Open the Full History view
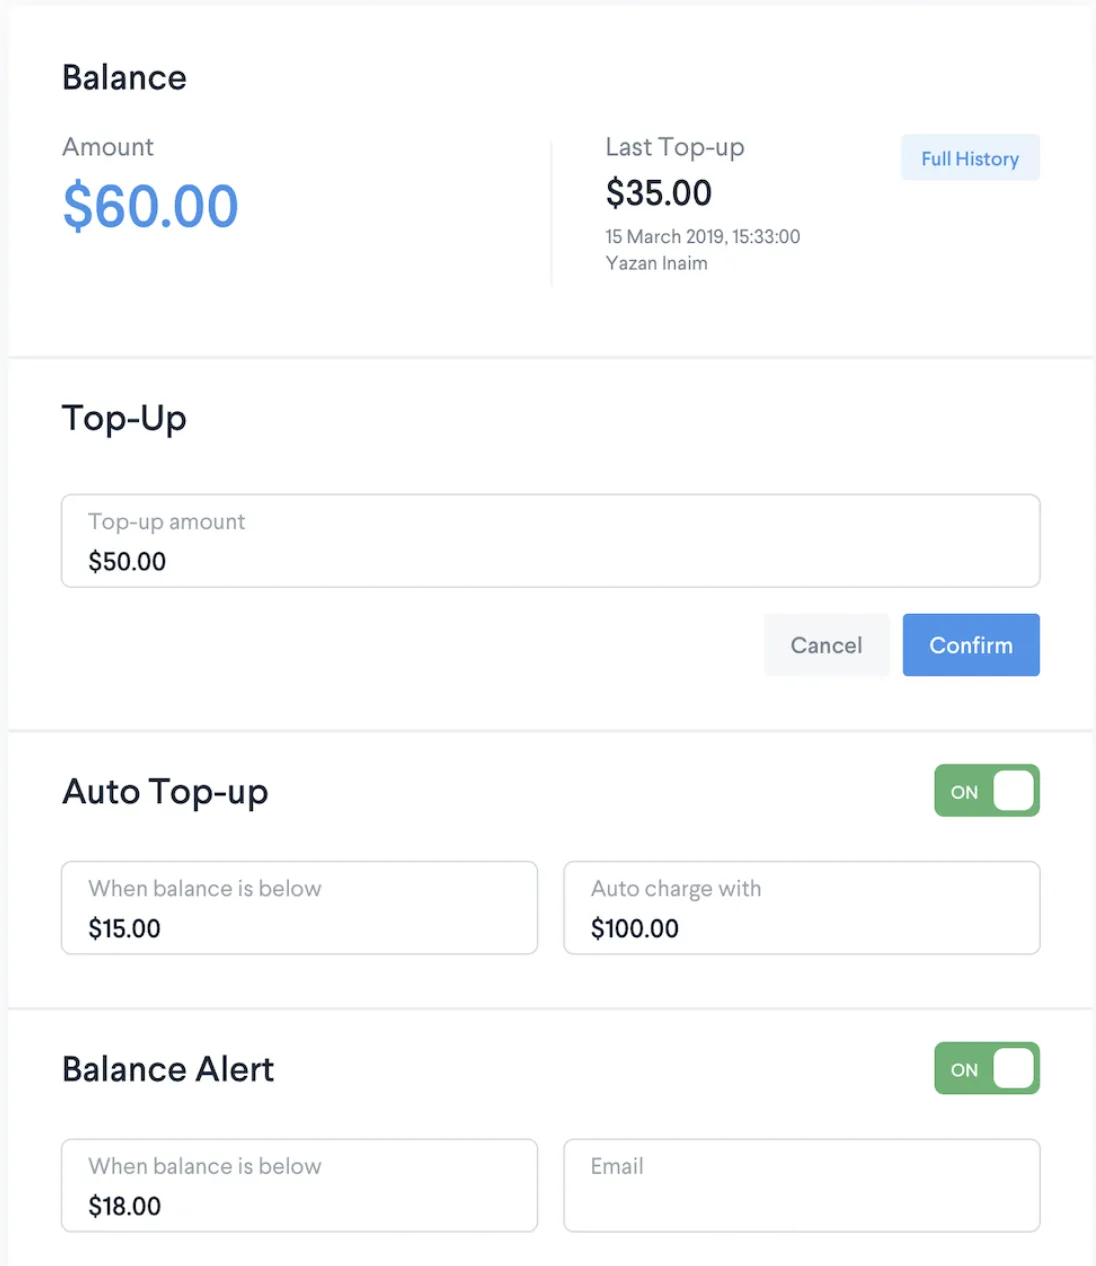1096x1266 pixels. (969, 157)
